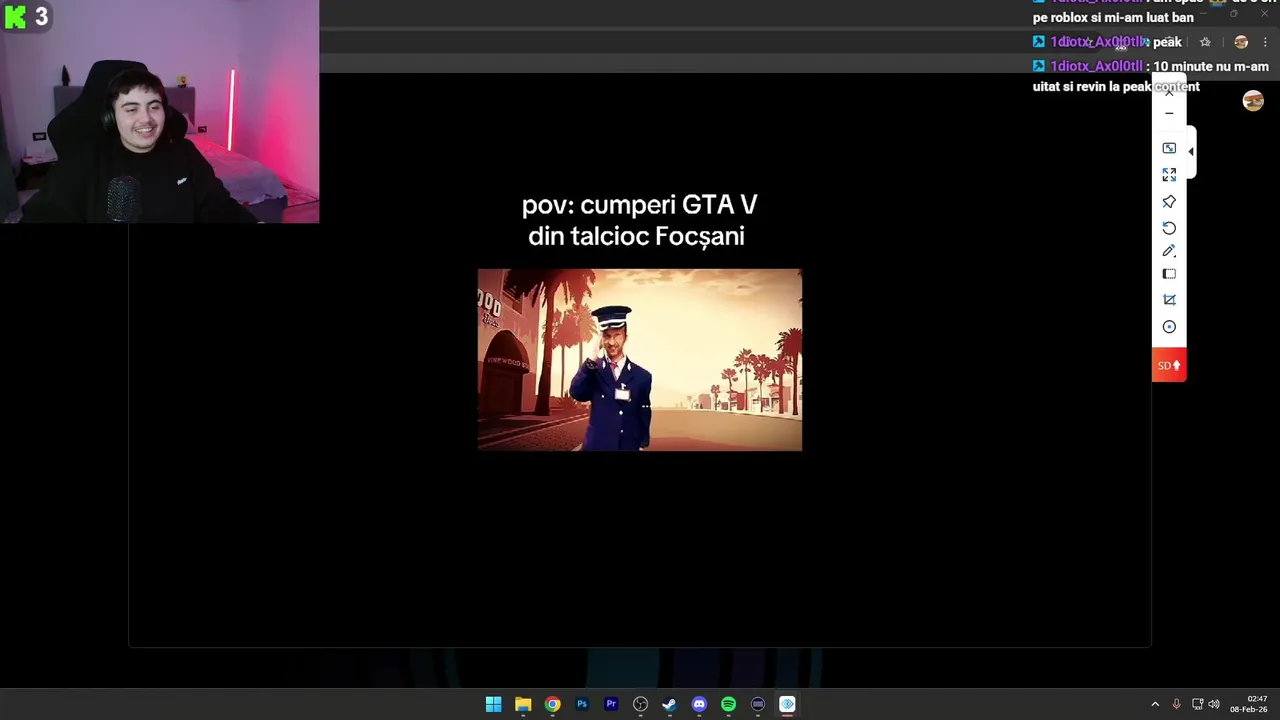The height and width of the screenshot is (720, 1280).
Task: Click the fit-to-window icon in floating toolbar
Action: tap(1169, 148)
